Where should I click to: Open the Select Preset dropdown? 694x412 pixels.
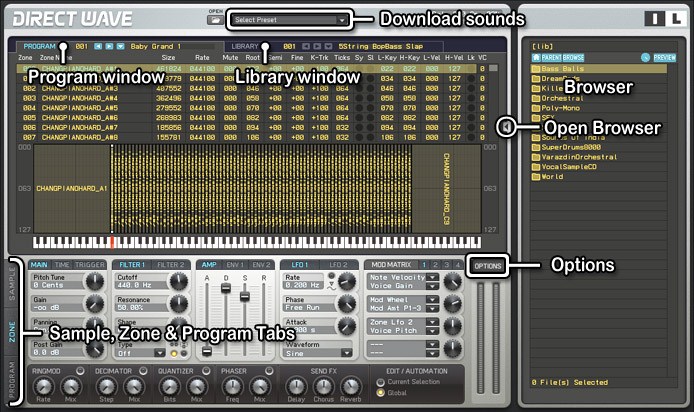[289, 19]
